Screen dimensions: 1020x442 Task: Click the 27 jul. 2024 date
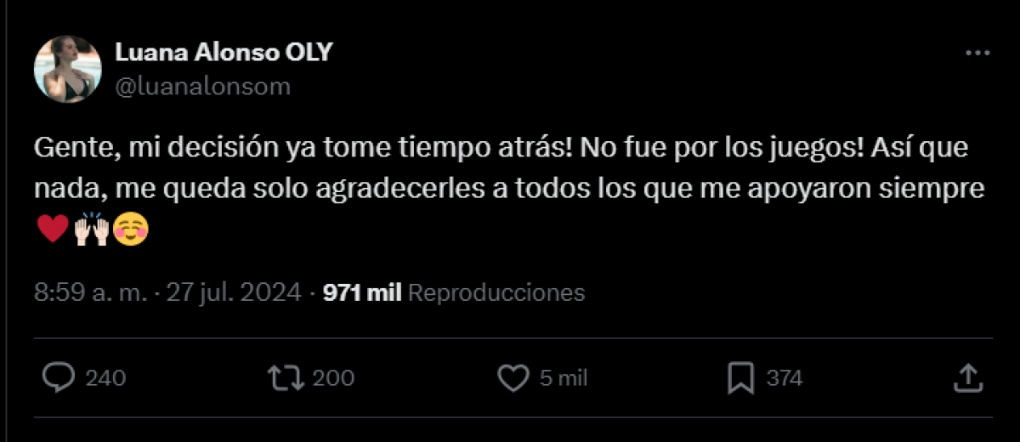click(x=235, y=293)
